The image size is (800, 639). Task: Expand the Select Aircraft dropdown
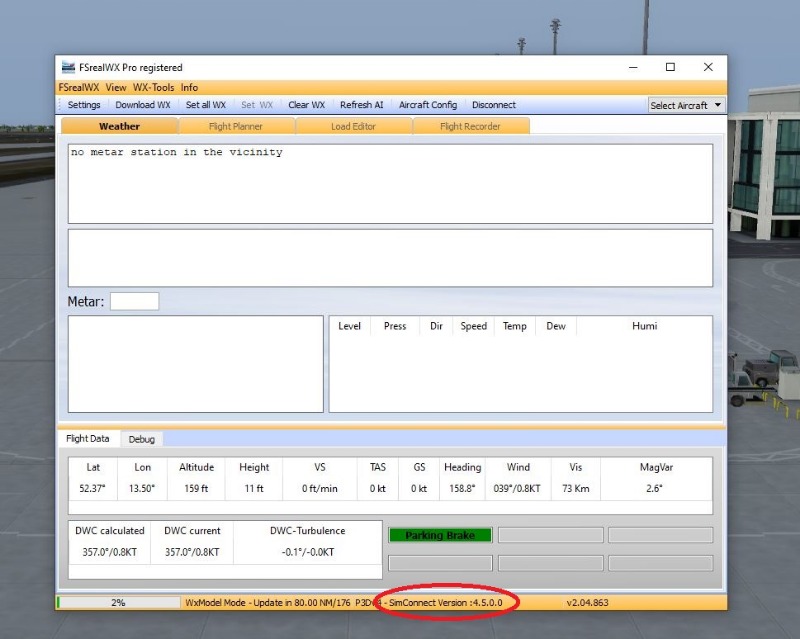pyautogui.click(x=686, y=105)
